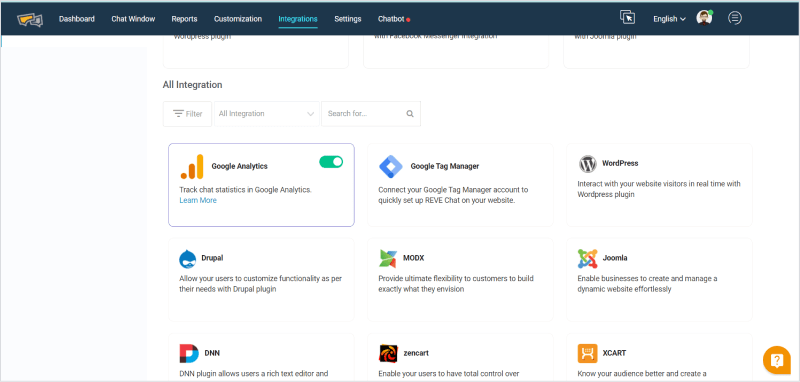Click the REVE Chat logo icon
This screenshot has width=800, height=382.
pos(30,19)
